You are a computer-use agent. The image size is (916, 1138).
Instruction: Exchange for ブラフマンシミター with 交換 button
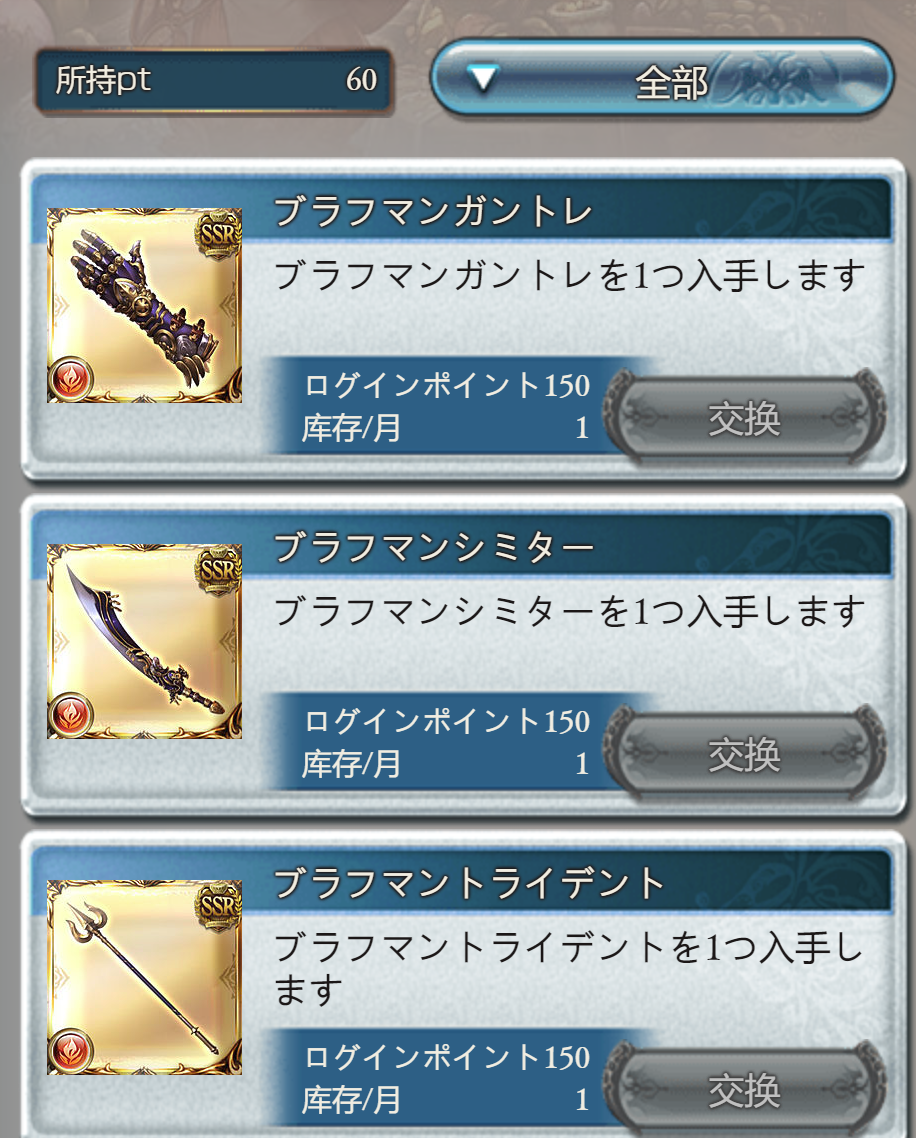744,754
